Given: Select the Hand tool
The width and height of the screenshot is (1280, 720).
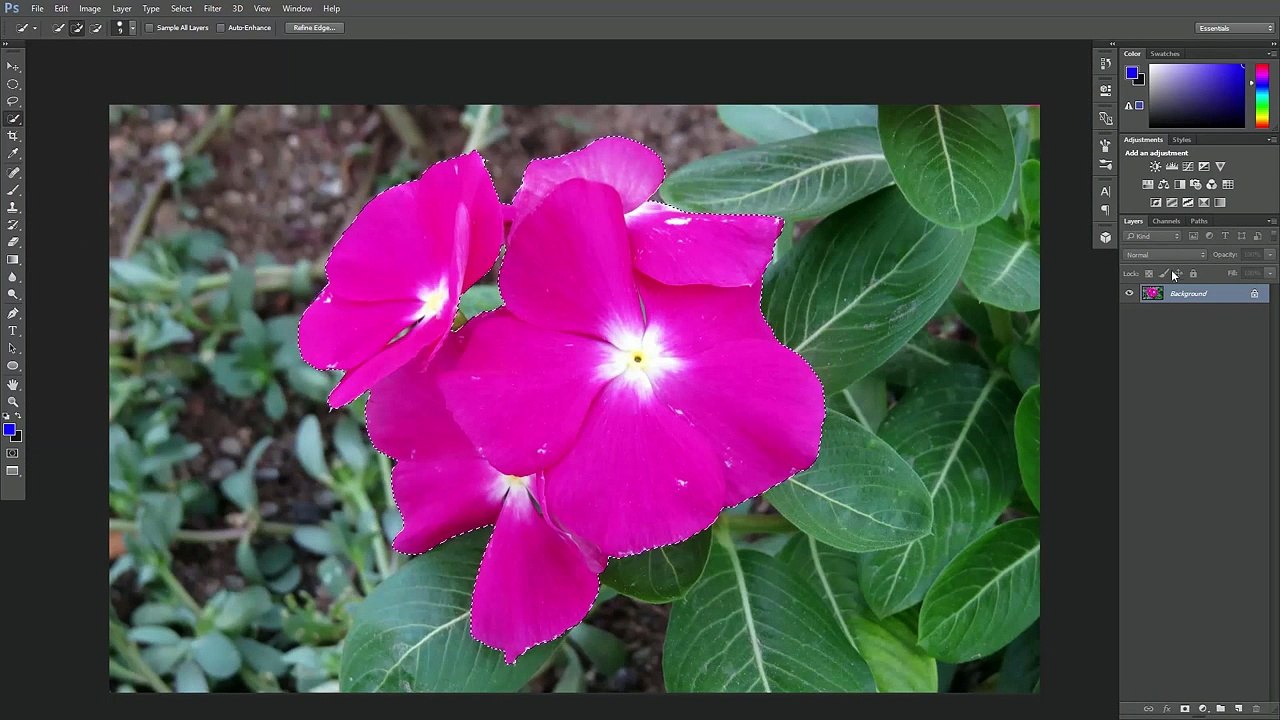Looking at the screenshot, I should pos(13,384).
